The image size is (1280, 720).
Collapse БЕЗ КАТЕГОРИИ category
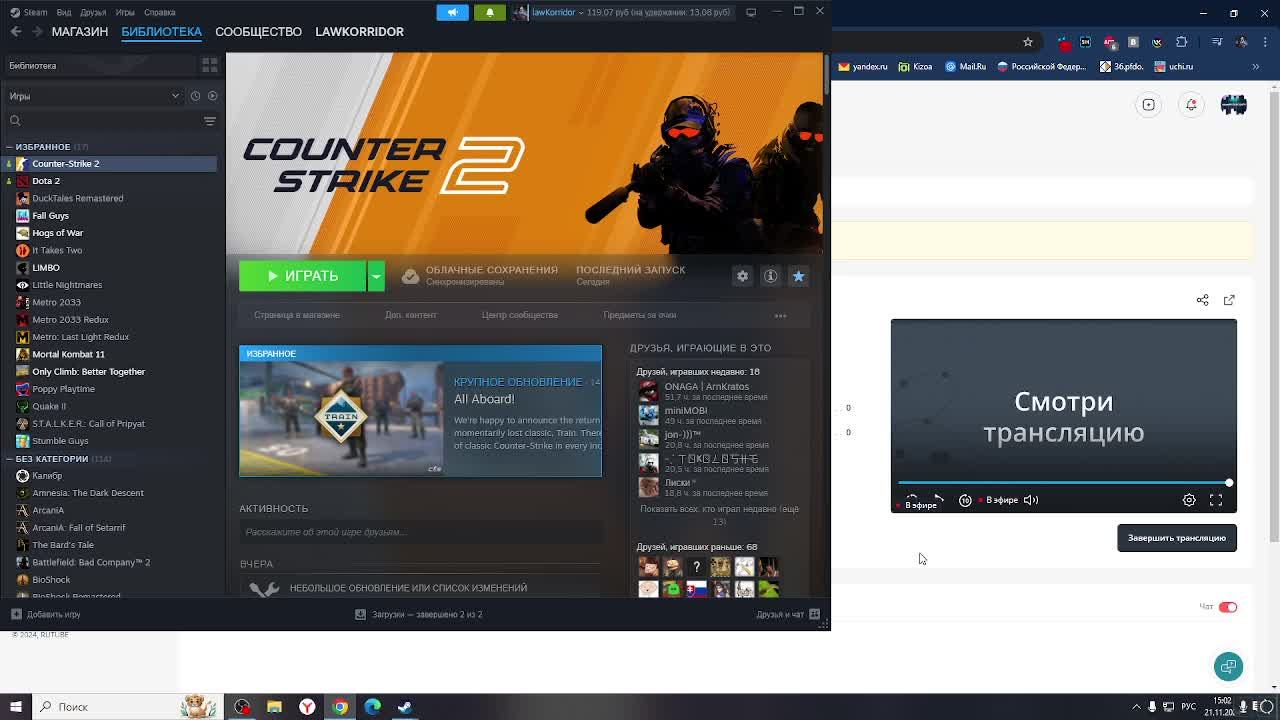tap(9, 459)
